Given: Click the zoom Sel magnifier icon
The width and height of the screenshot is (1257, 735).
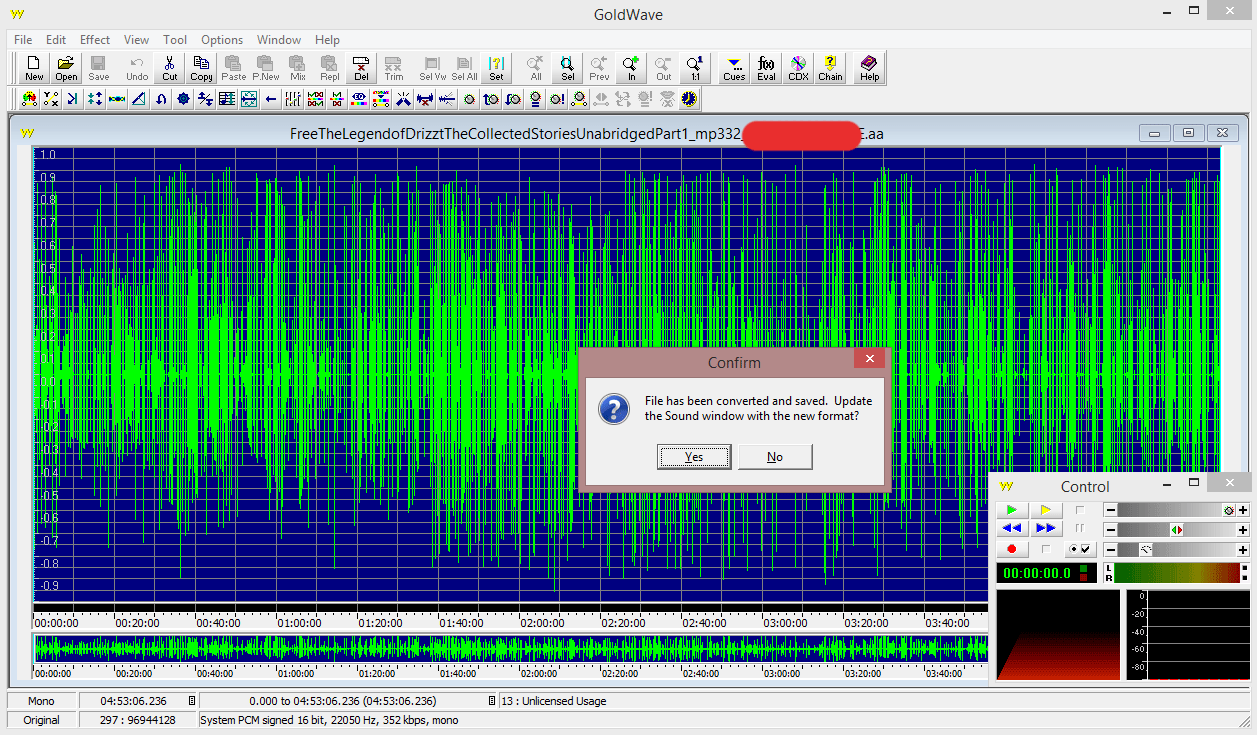Looking at the screenshot, I should pyautogui.click(x=567, y=68).
